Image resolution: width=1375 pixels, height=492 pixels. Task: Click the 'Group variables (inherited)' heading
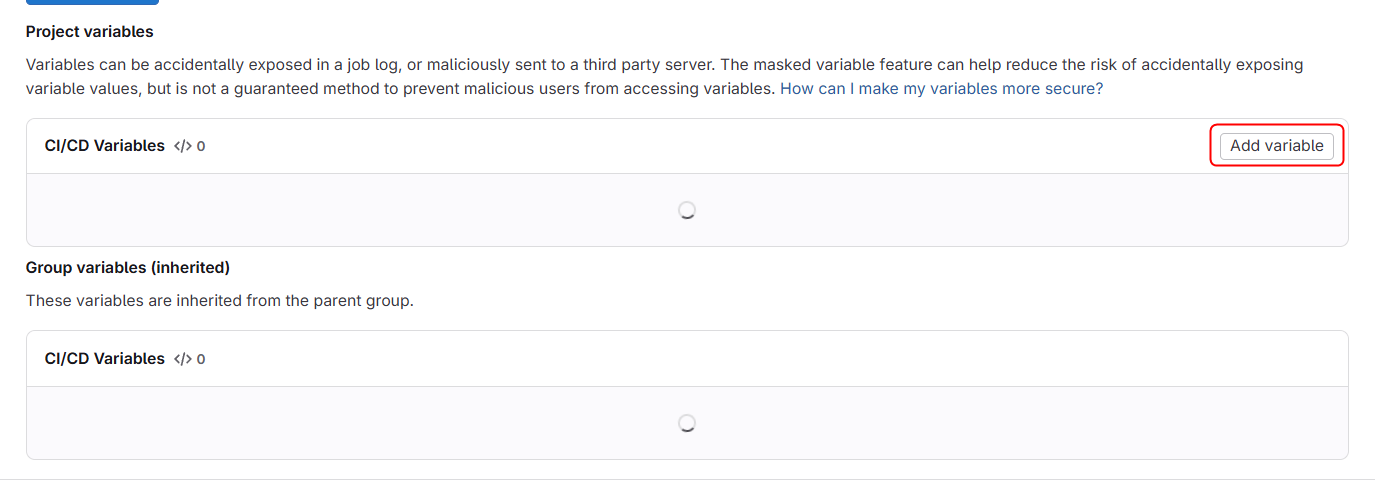128,268
